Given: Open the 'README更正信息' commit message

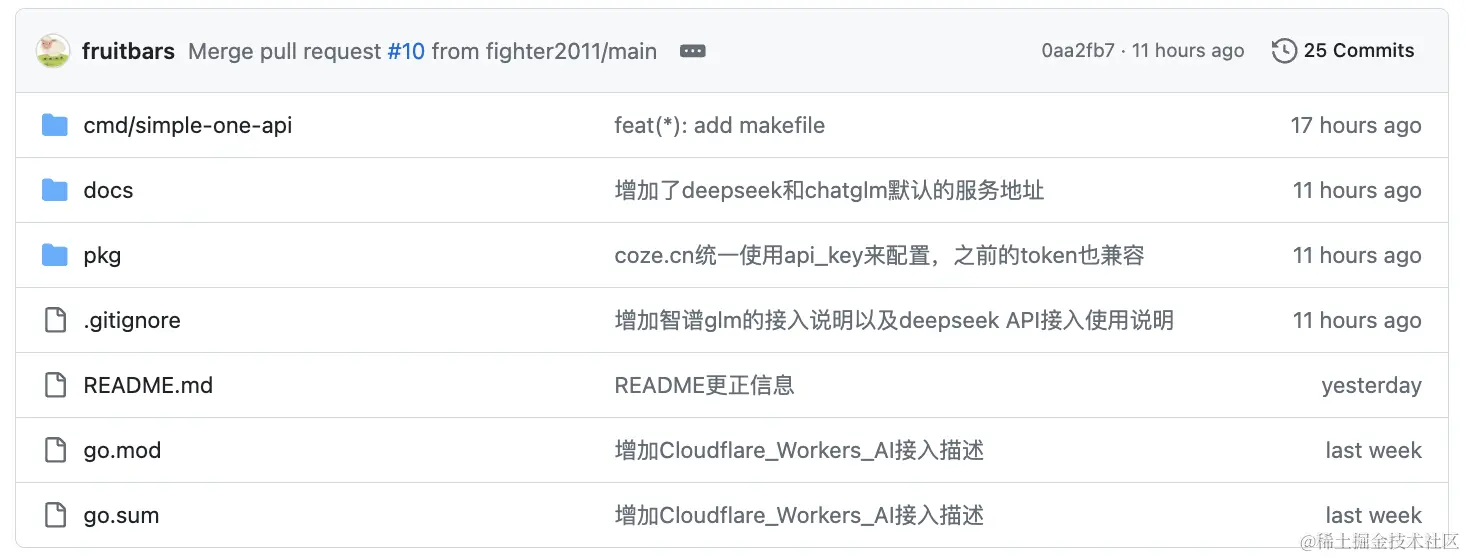Looking at the screenshot, I should click(x=704, y=385).
